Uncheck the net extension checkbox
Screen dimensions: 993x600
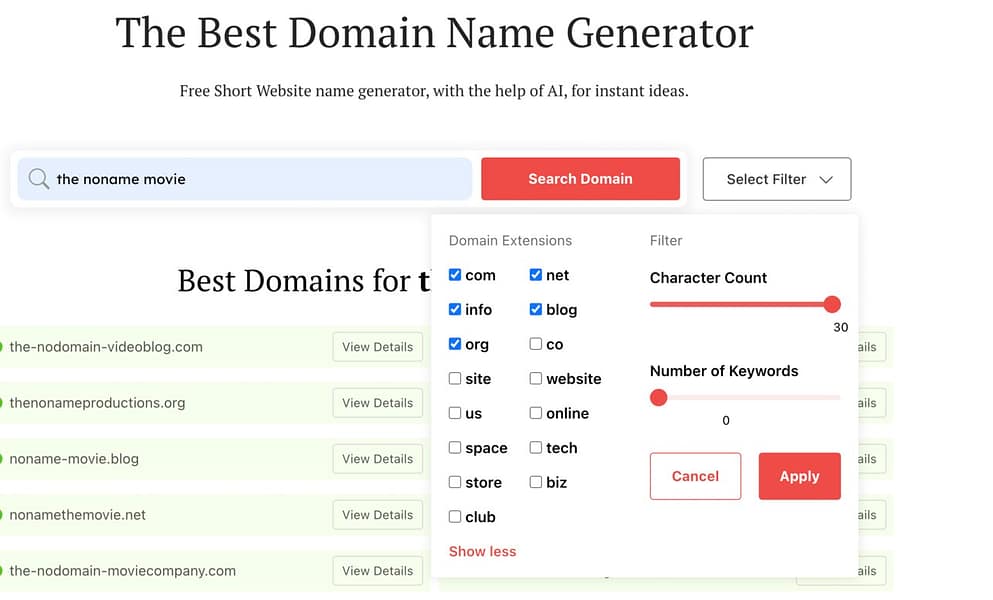(x=536, y=275)
